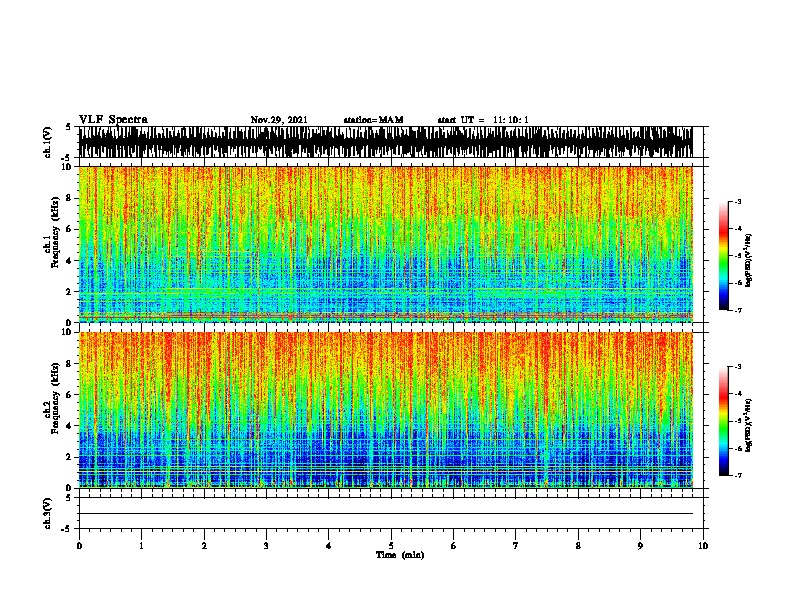The image size is (792, 612).
Task: Select the ch.2 color bar log(PSD) label
Action: point(749,425)
